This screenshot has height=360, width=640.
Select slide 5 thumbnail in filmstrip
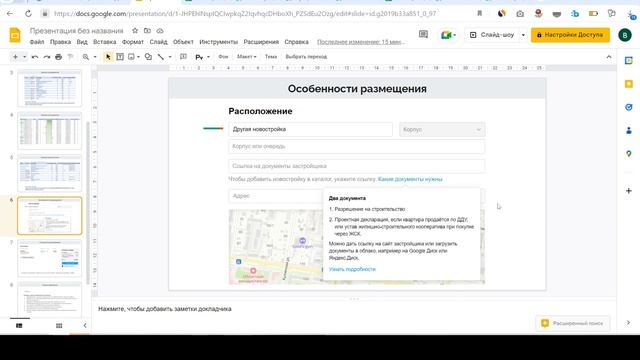point(50,173)
